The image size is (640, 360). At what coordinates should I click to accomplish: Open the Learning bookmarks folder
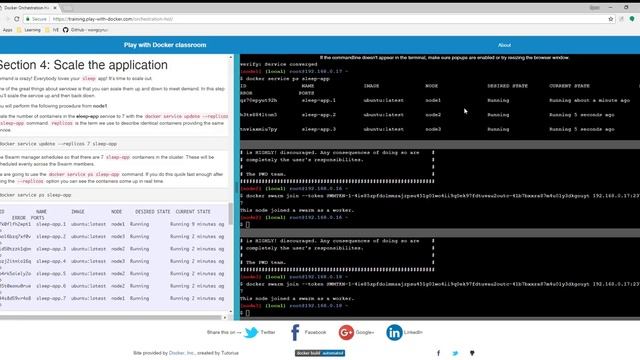pos(29,30)
